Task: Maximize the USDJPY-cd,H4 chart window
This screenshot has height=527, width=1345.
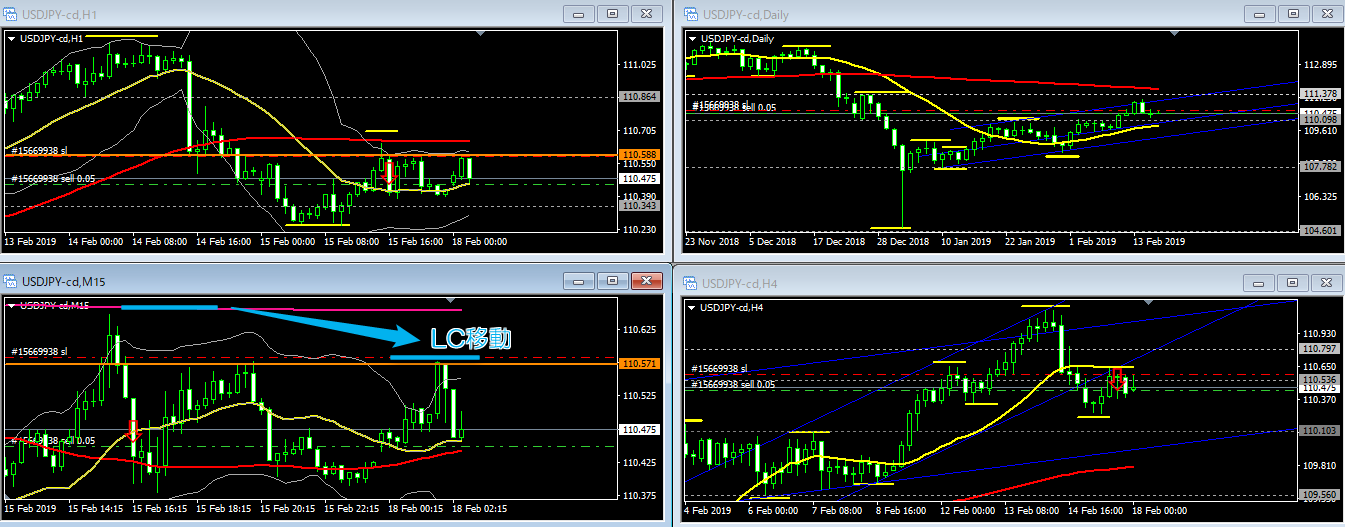Action: point(1291,283)
